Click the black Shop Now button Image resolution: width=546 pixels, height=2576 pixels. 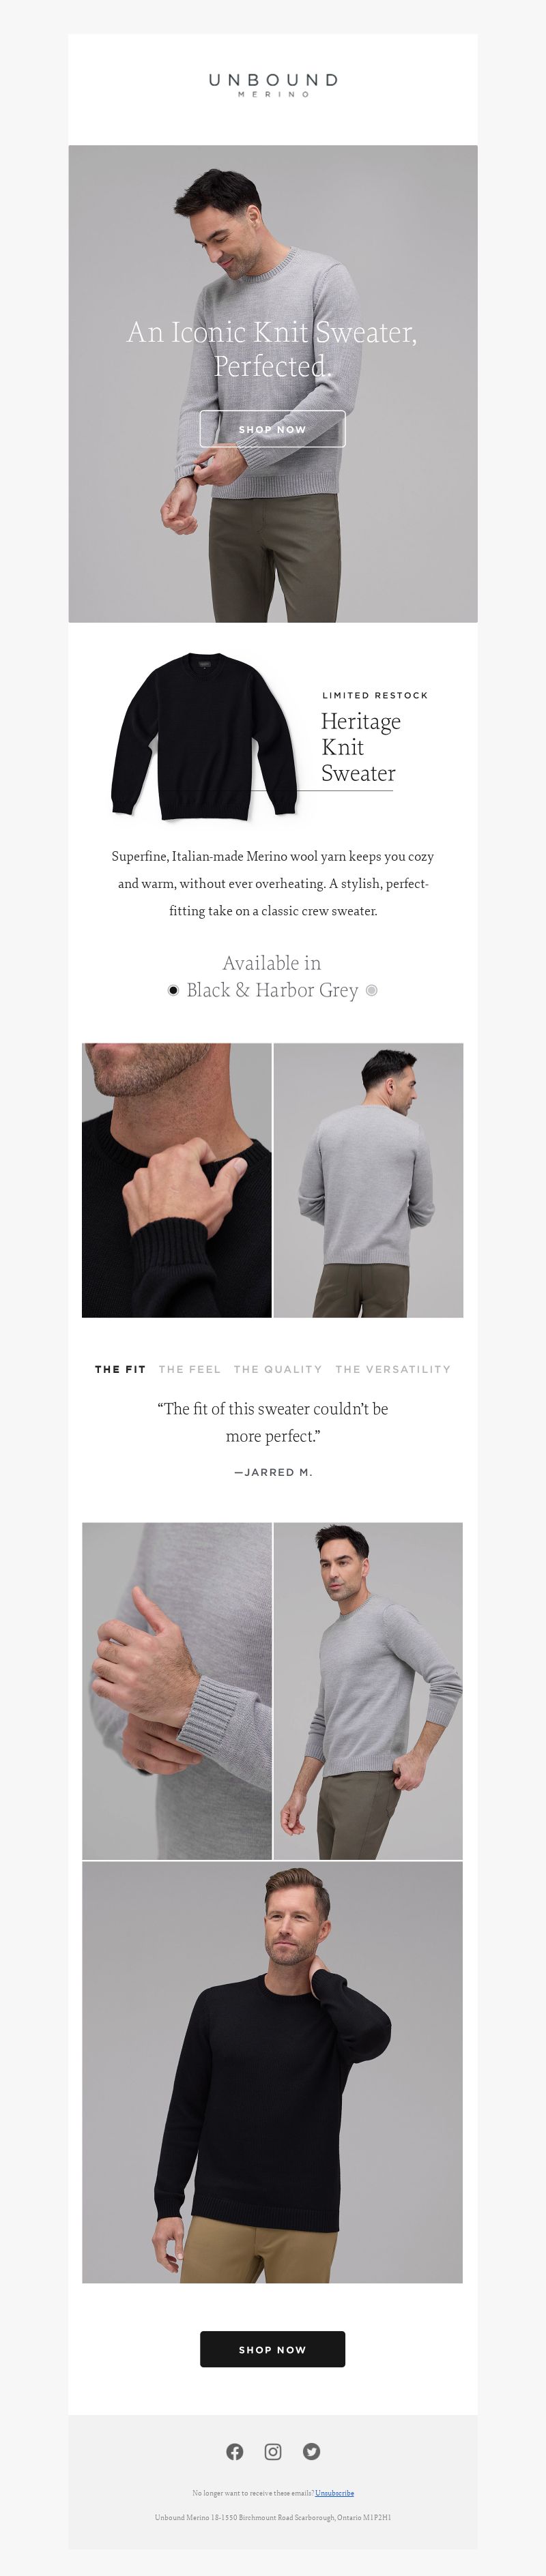click(x=272, y=2349)
